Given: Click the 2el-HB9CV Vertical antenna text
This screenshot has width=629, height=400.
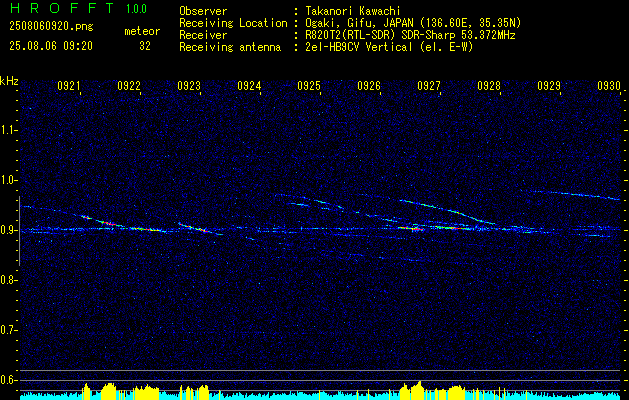Looking at the screenshot, I should pos(390,47).
